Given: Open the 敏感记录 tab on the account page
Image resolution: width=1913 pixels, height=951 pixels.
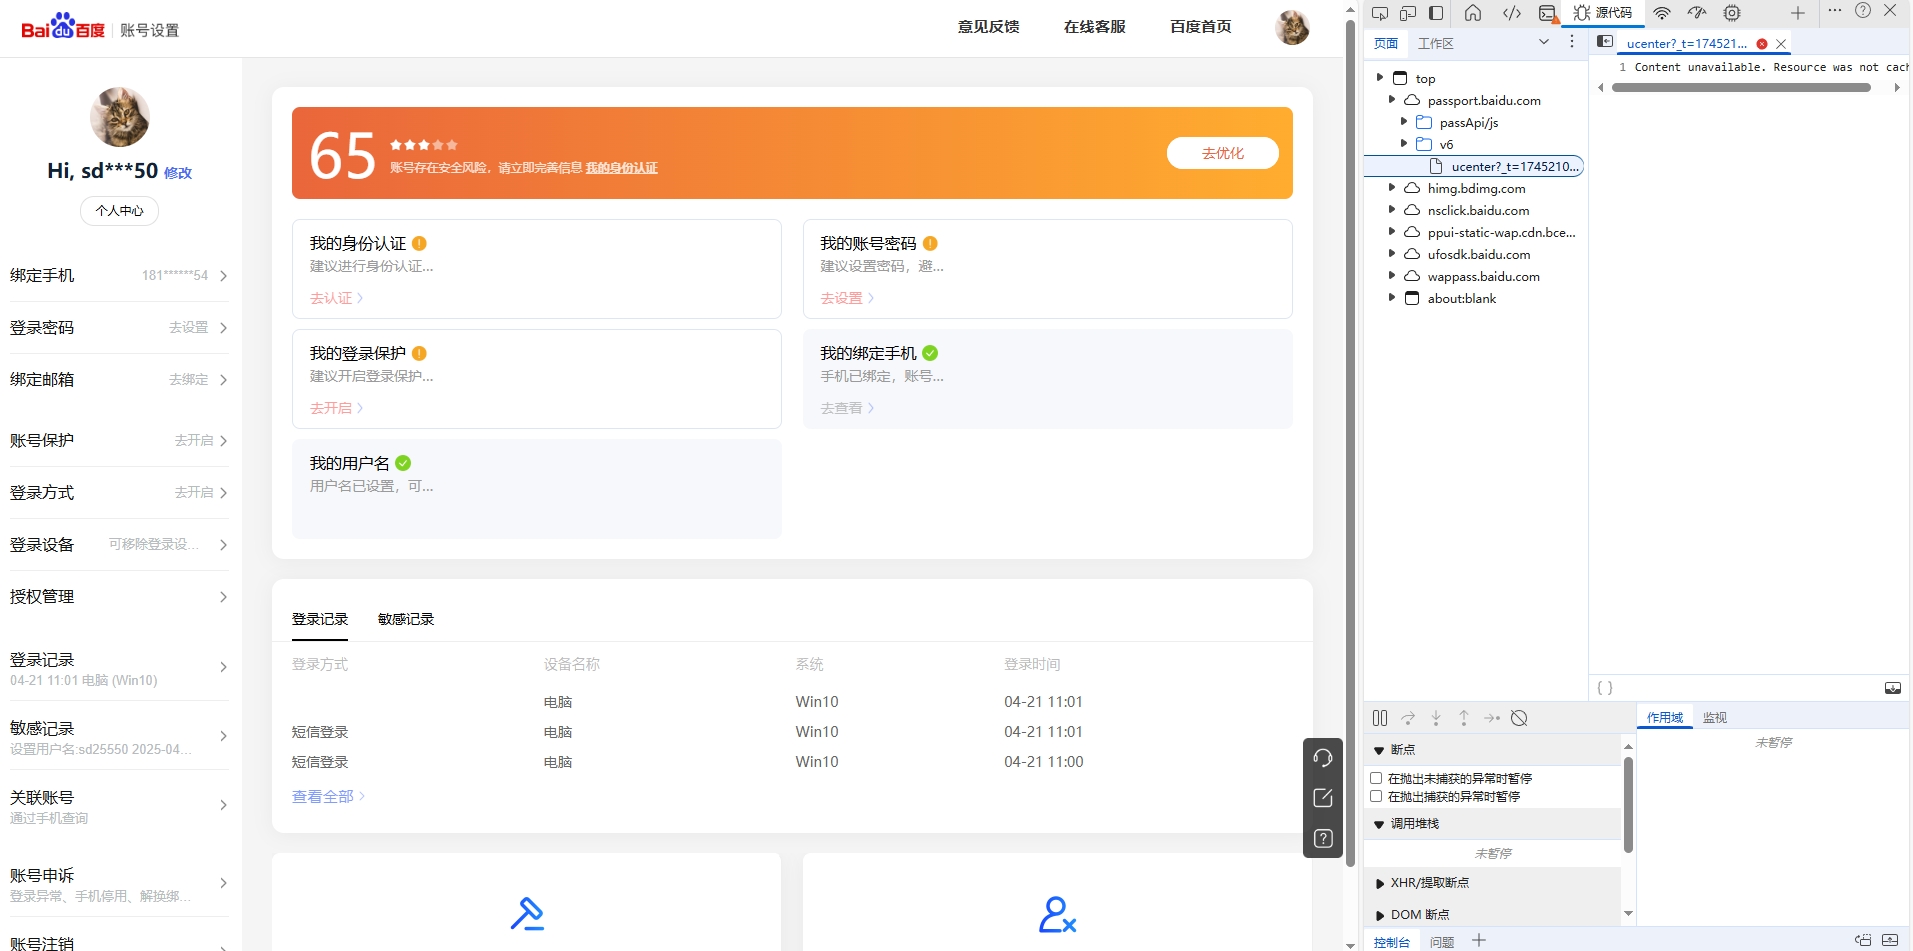Looking at the screenshot, I should pos(405,619).
